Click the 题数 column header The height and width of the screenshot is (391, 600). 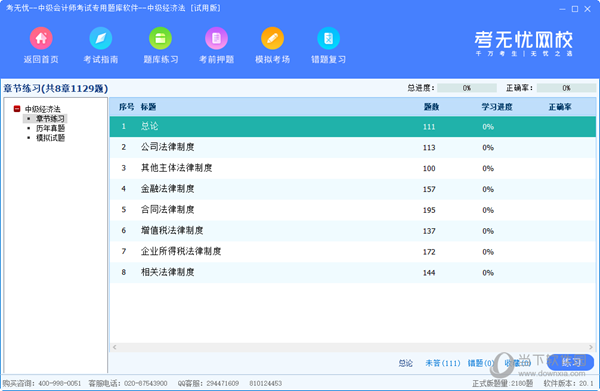tap(431, 107)
